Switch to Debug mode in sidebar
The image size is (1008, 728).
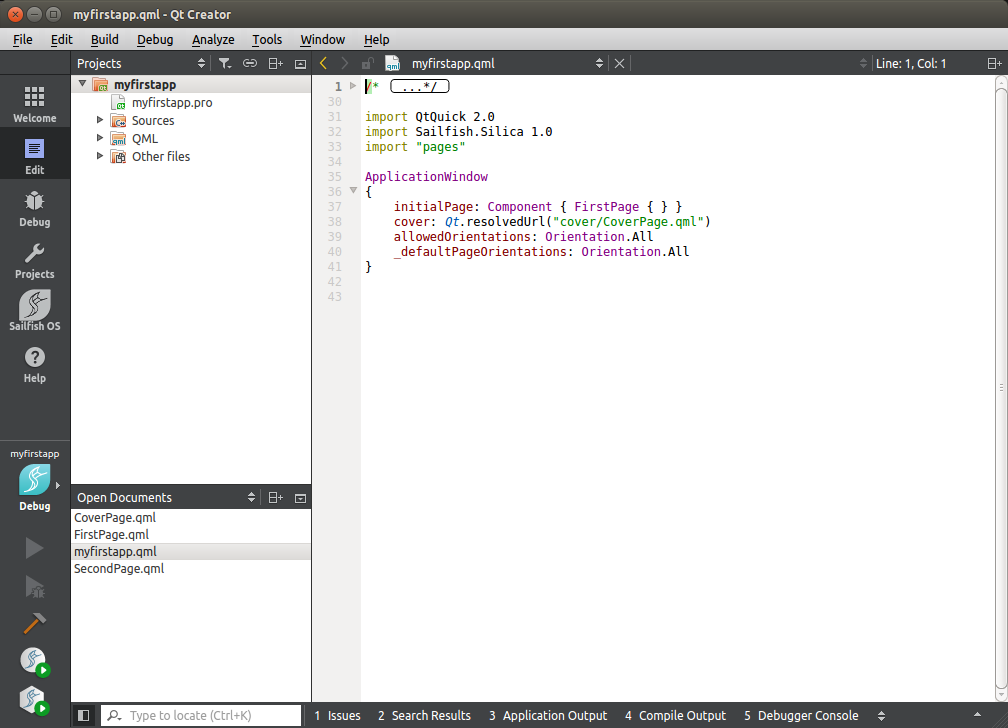(x=34, y=208)
